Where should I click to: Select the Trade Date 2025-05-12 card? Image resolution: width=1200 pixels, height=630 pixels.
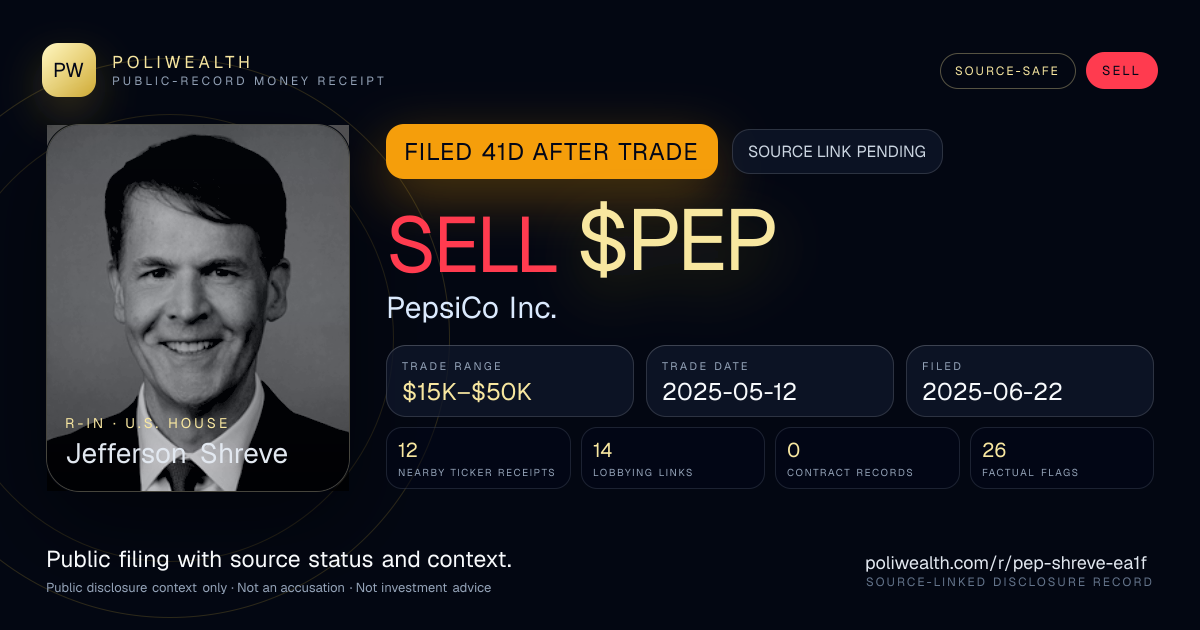click(x=770, y=381)
